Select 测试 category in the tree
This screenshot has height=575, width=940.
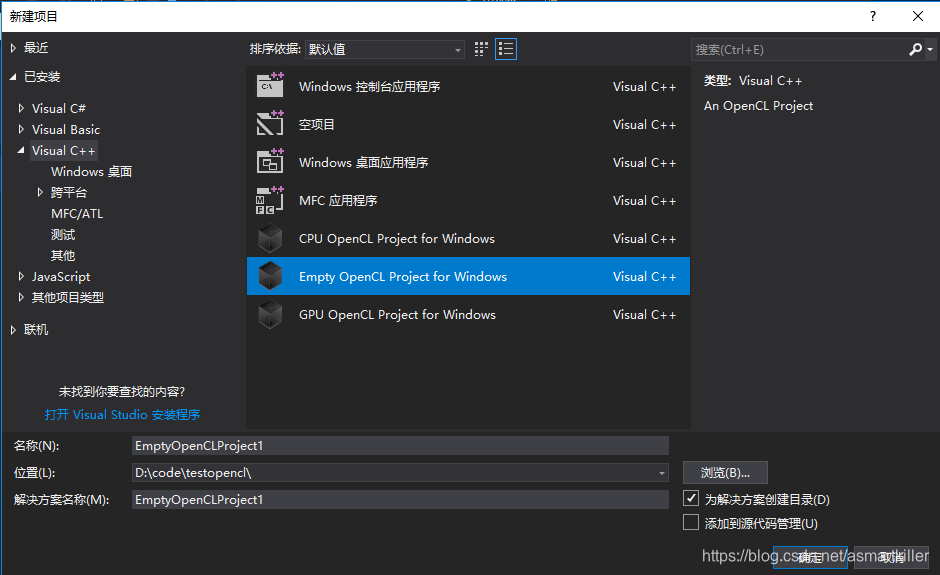pyautogui.click(x=63, y=234)
